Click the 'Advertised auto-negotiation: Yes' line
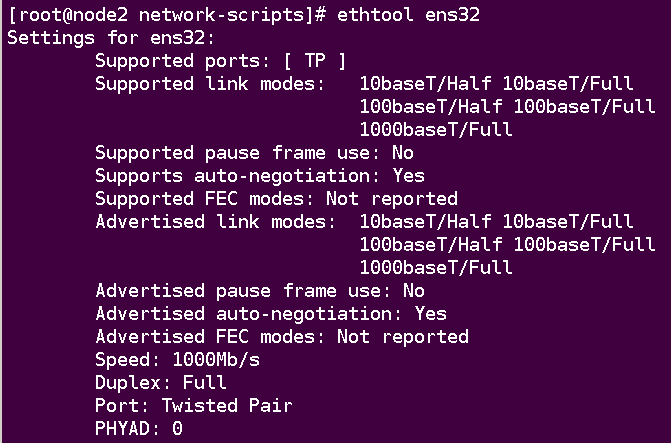 (x=271, y=314)
